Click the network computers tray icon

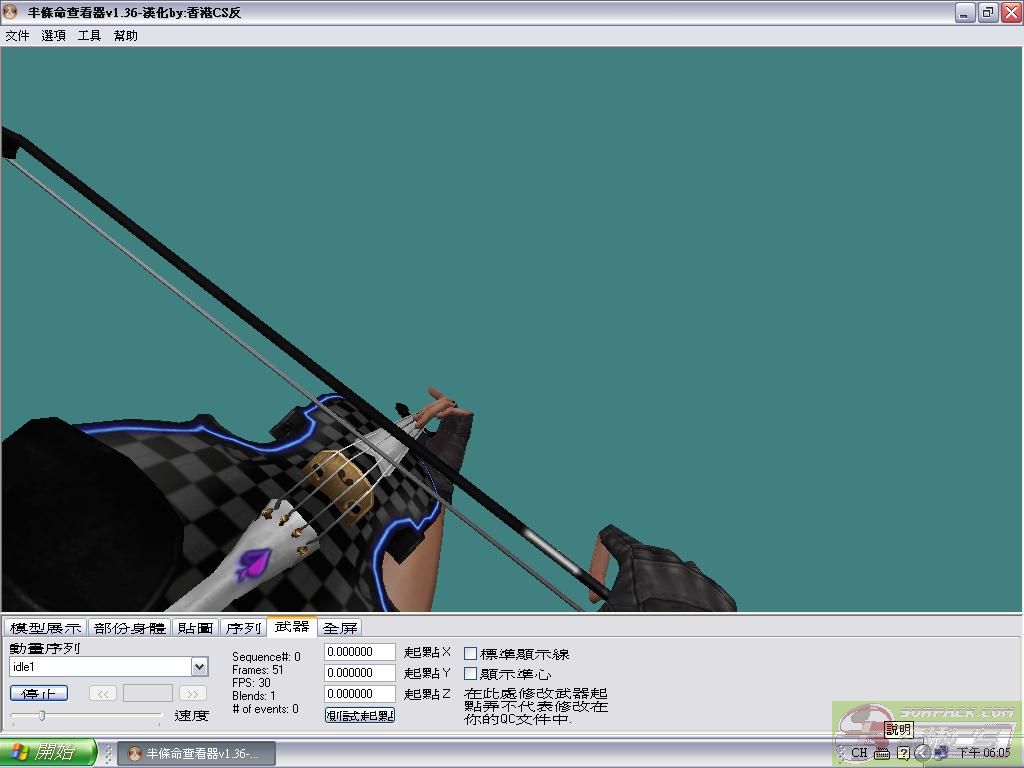point(942,753)
